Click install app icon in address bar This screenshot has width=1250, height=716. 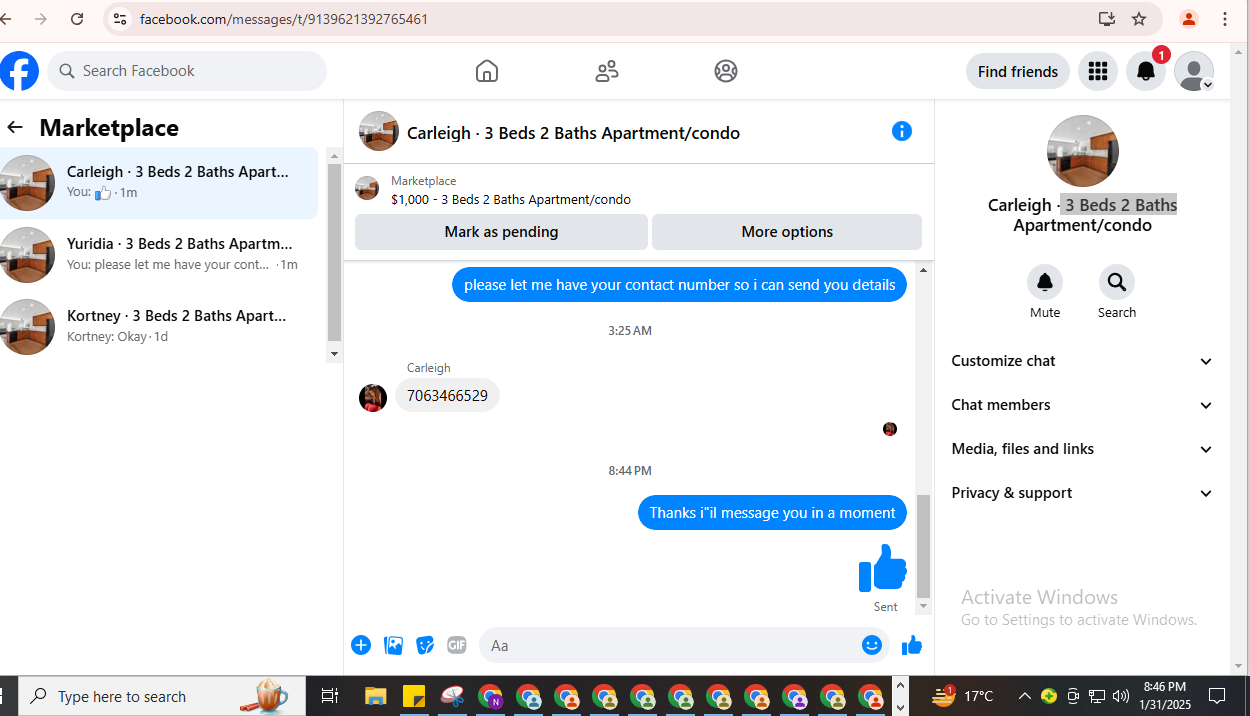(x=1106, y=19)
